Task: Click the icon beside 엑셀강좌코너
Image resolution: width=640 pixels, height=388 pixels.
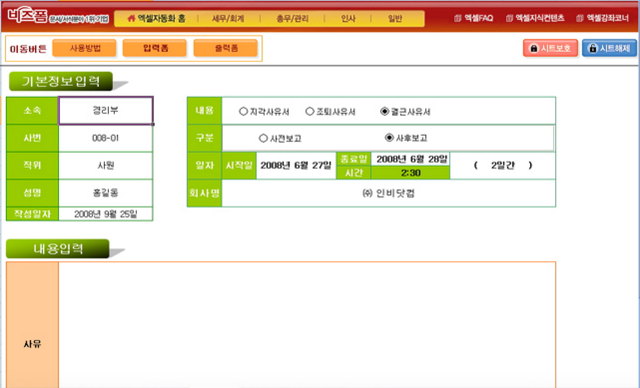Action: point(580,18)
